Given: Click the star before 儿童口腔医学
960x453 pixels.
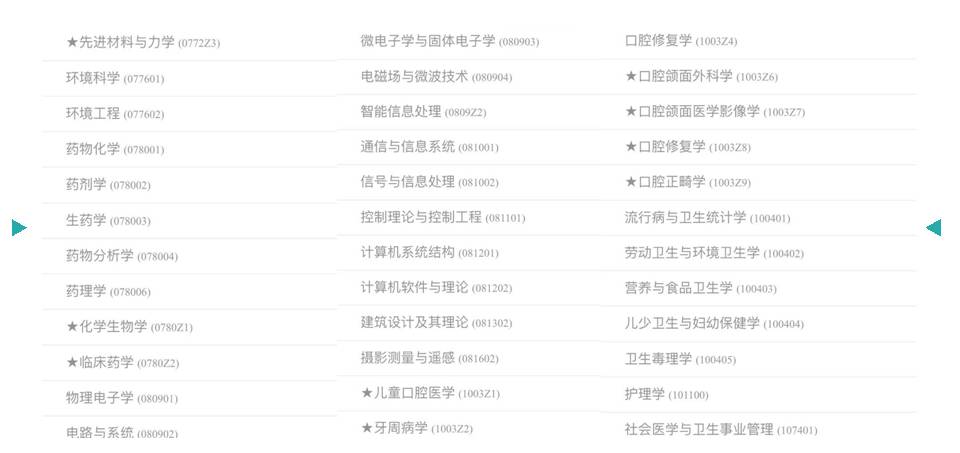Looking at the screenshot, I should [x=367, y=392].
